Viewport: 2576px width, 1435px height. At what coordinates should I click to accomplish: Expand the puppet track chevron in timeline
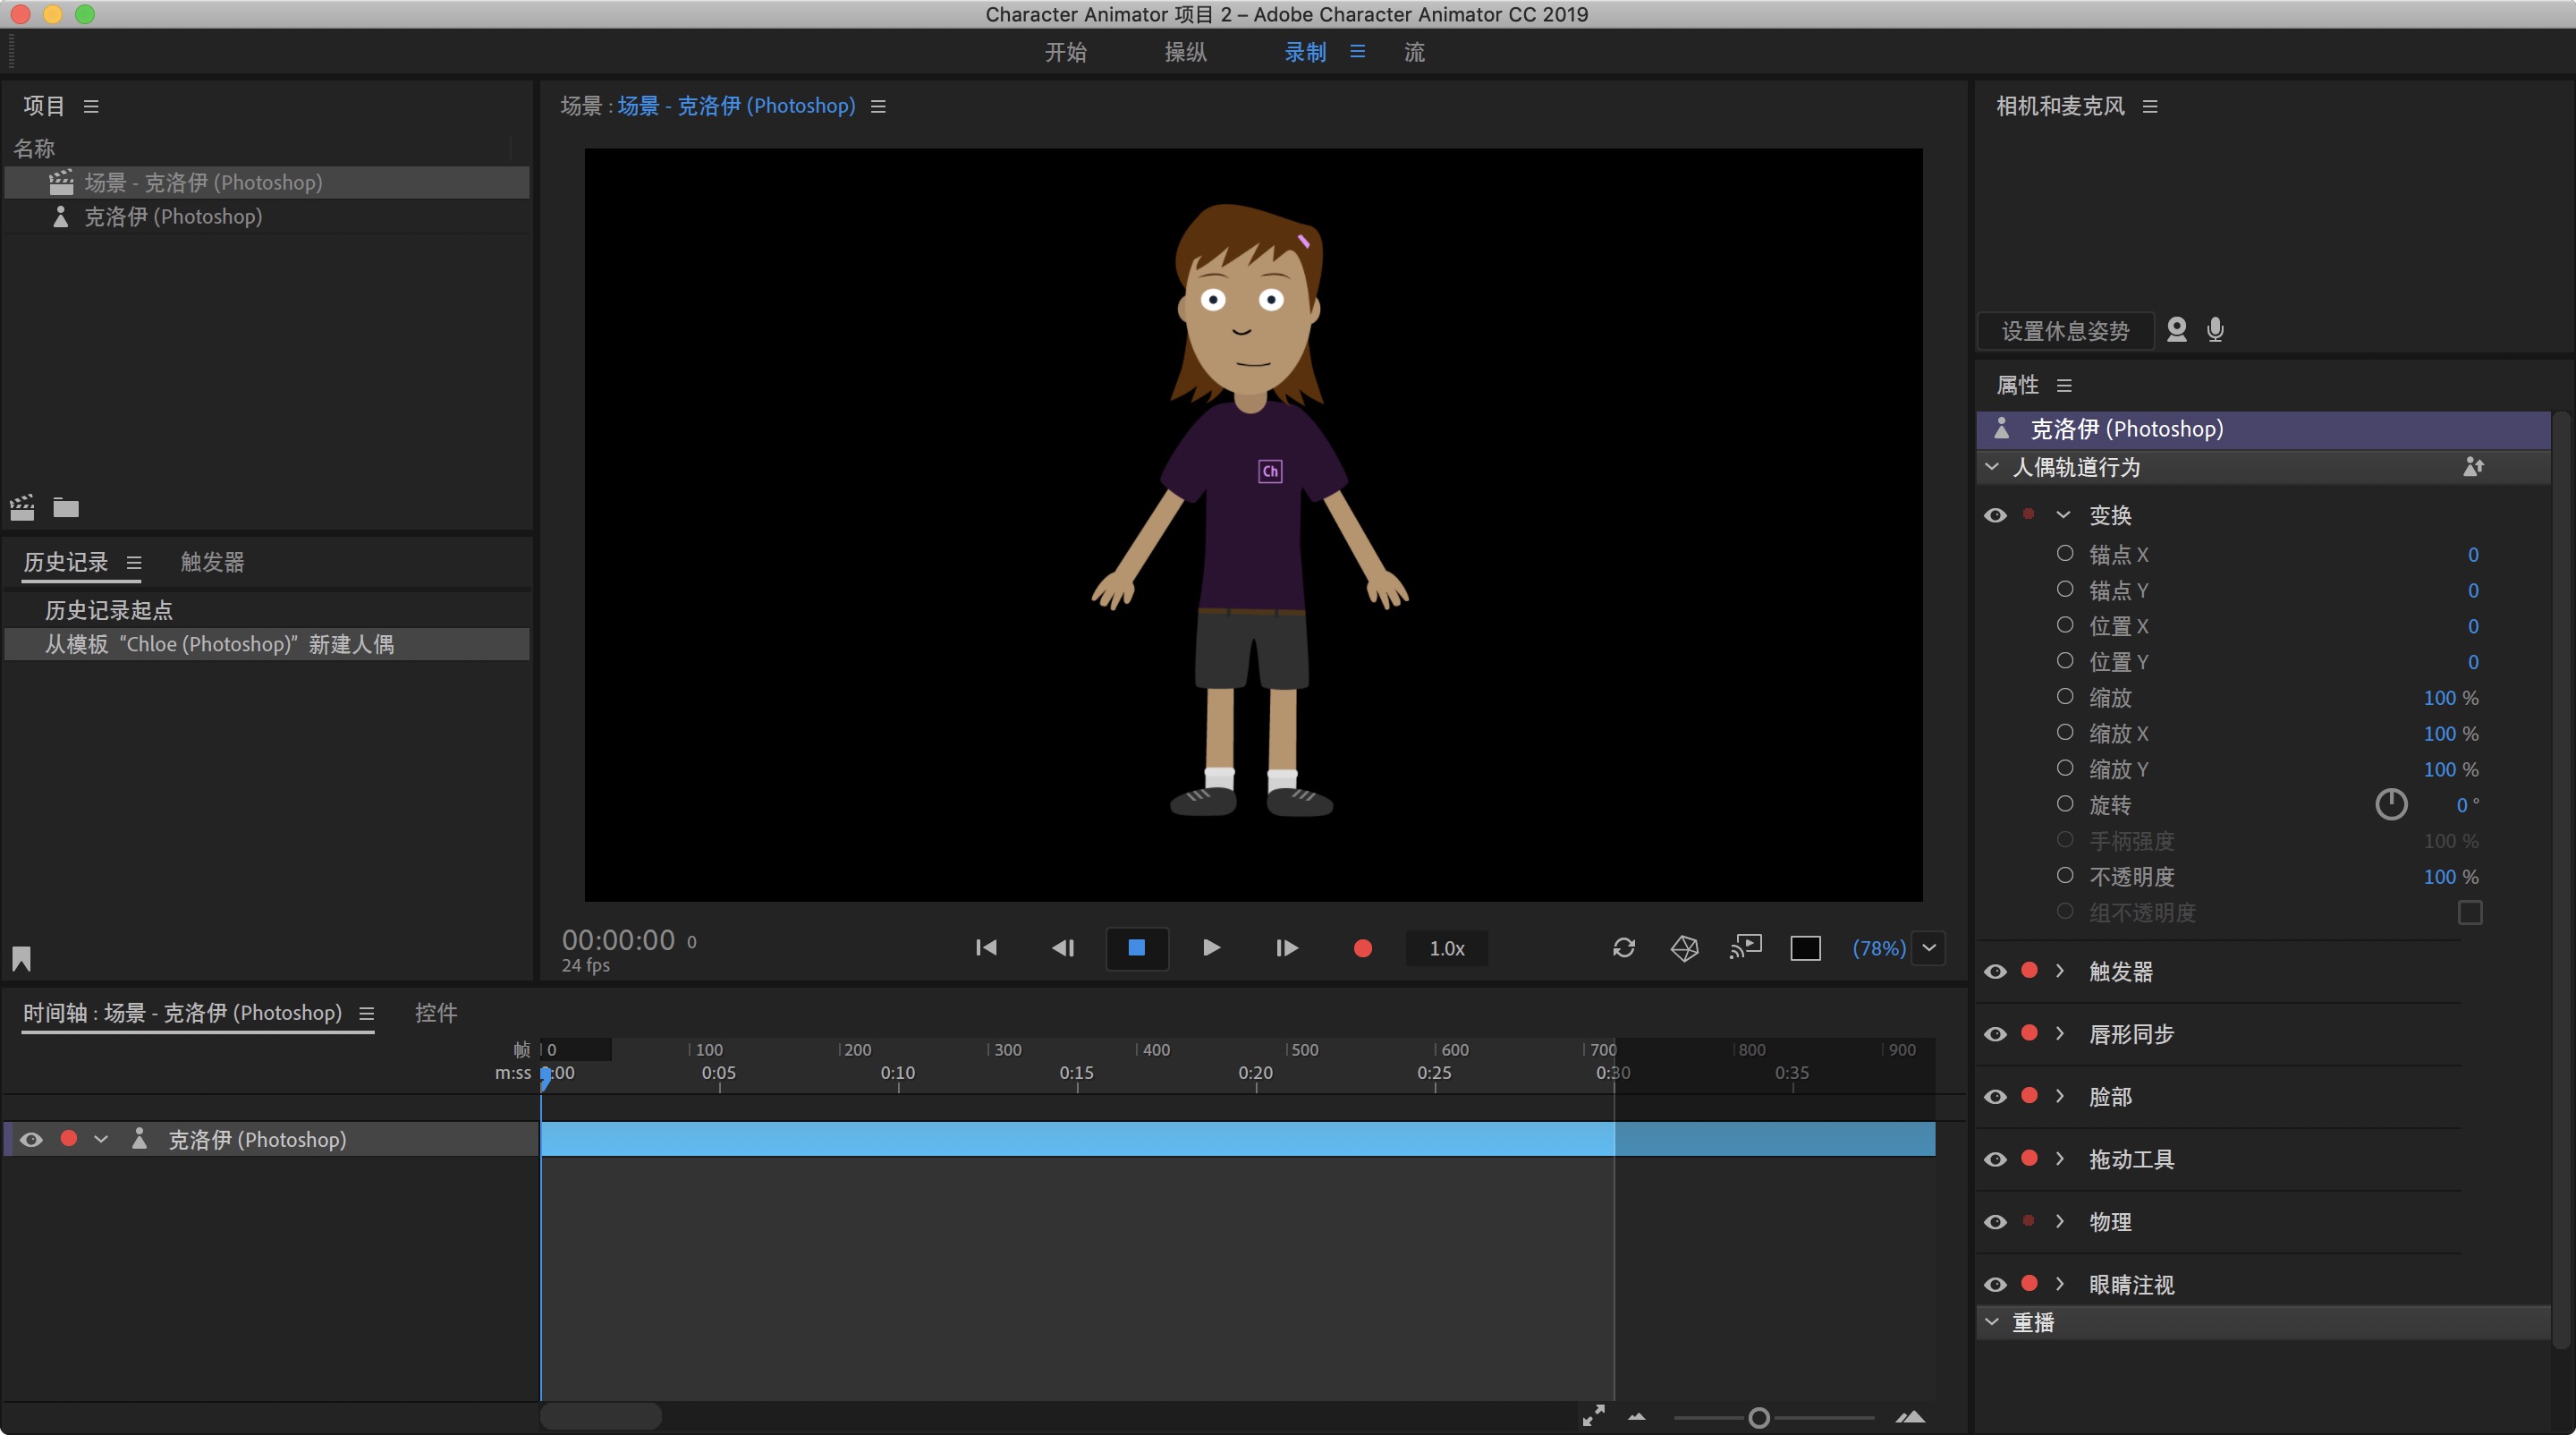101,1139
